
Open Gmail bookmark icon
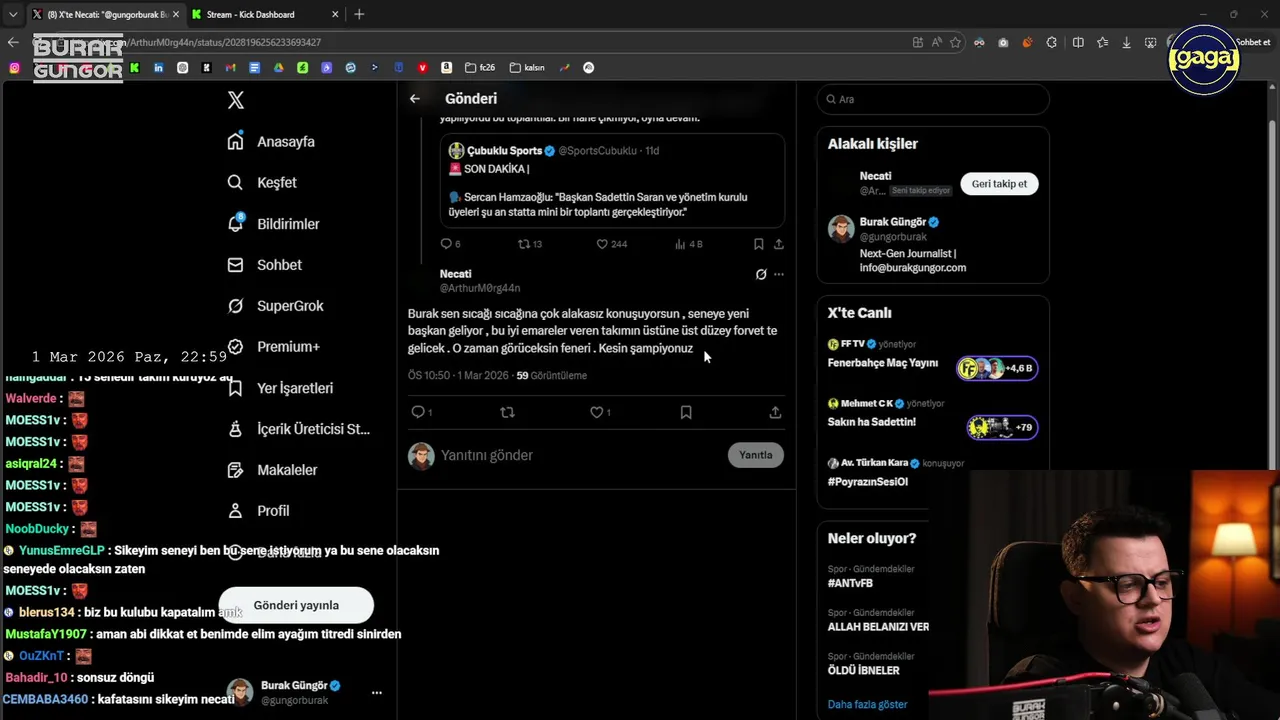click(230, 68)
